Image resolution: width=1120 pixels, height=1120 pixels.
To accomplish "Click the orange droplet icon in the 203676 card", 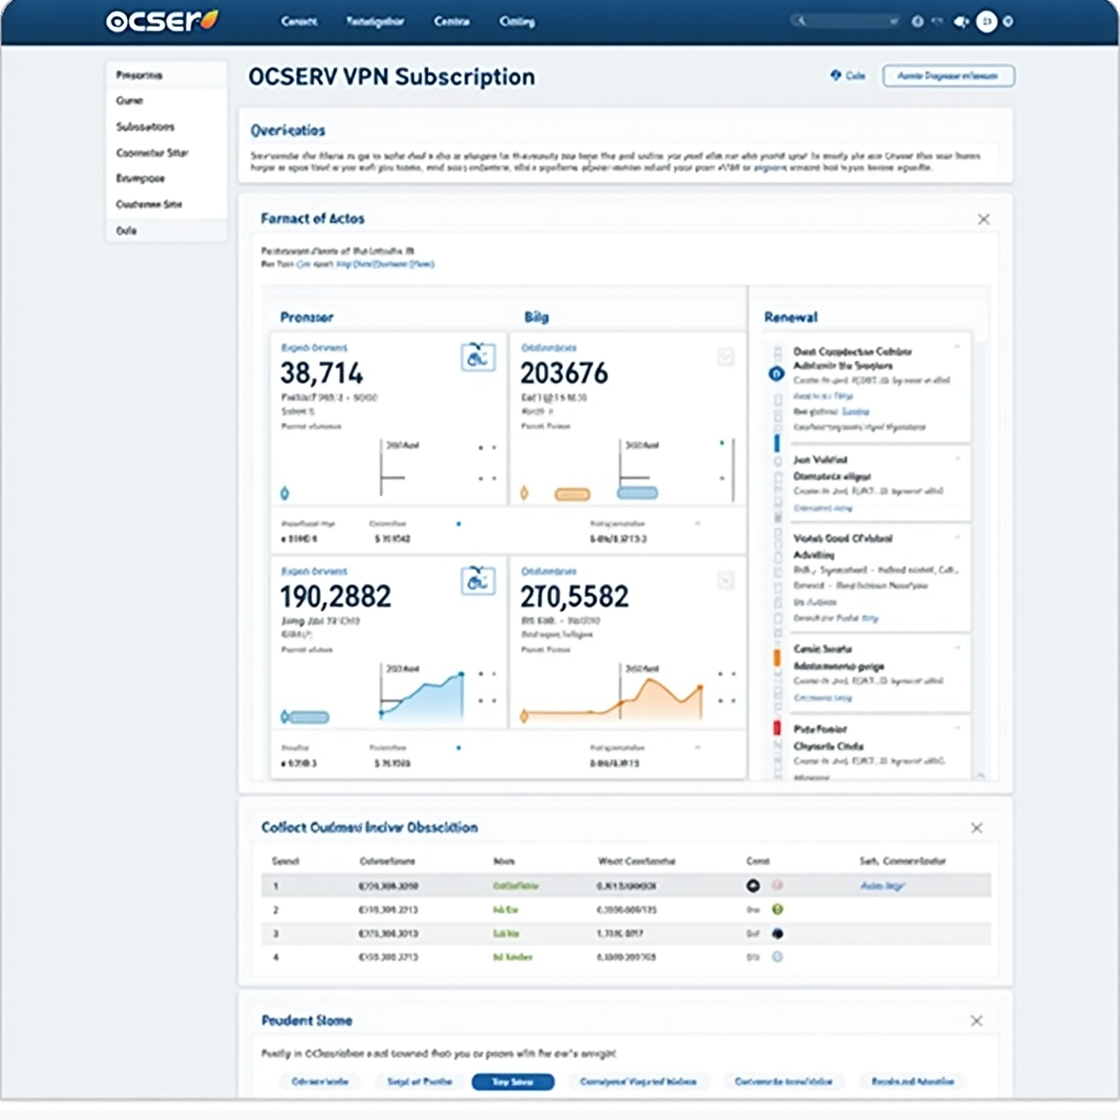I will 524,493.
